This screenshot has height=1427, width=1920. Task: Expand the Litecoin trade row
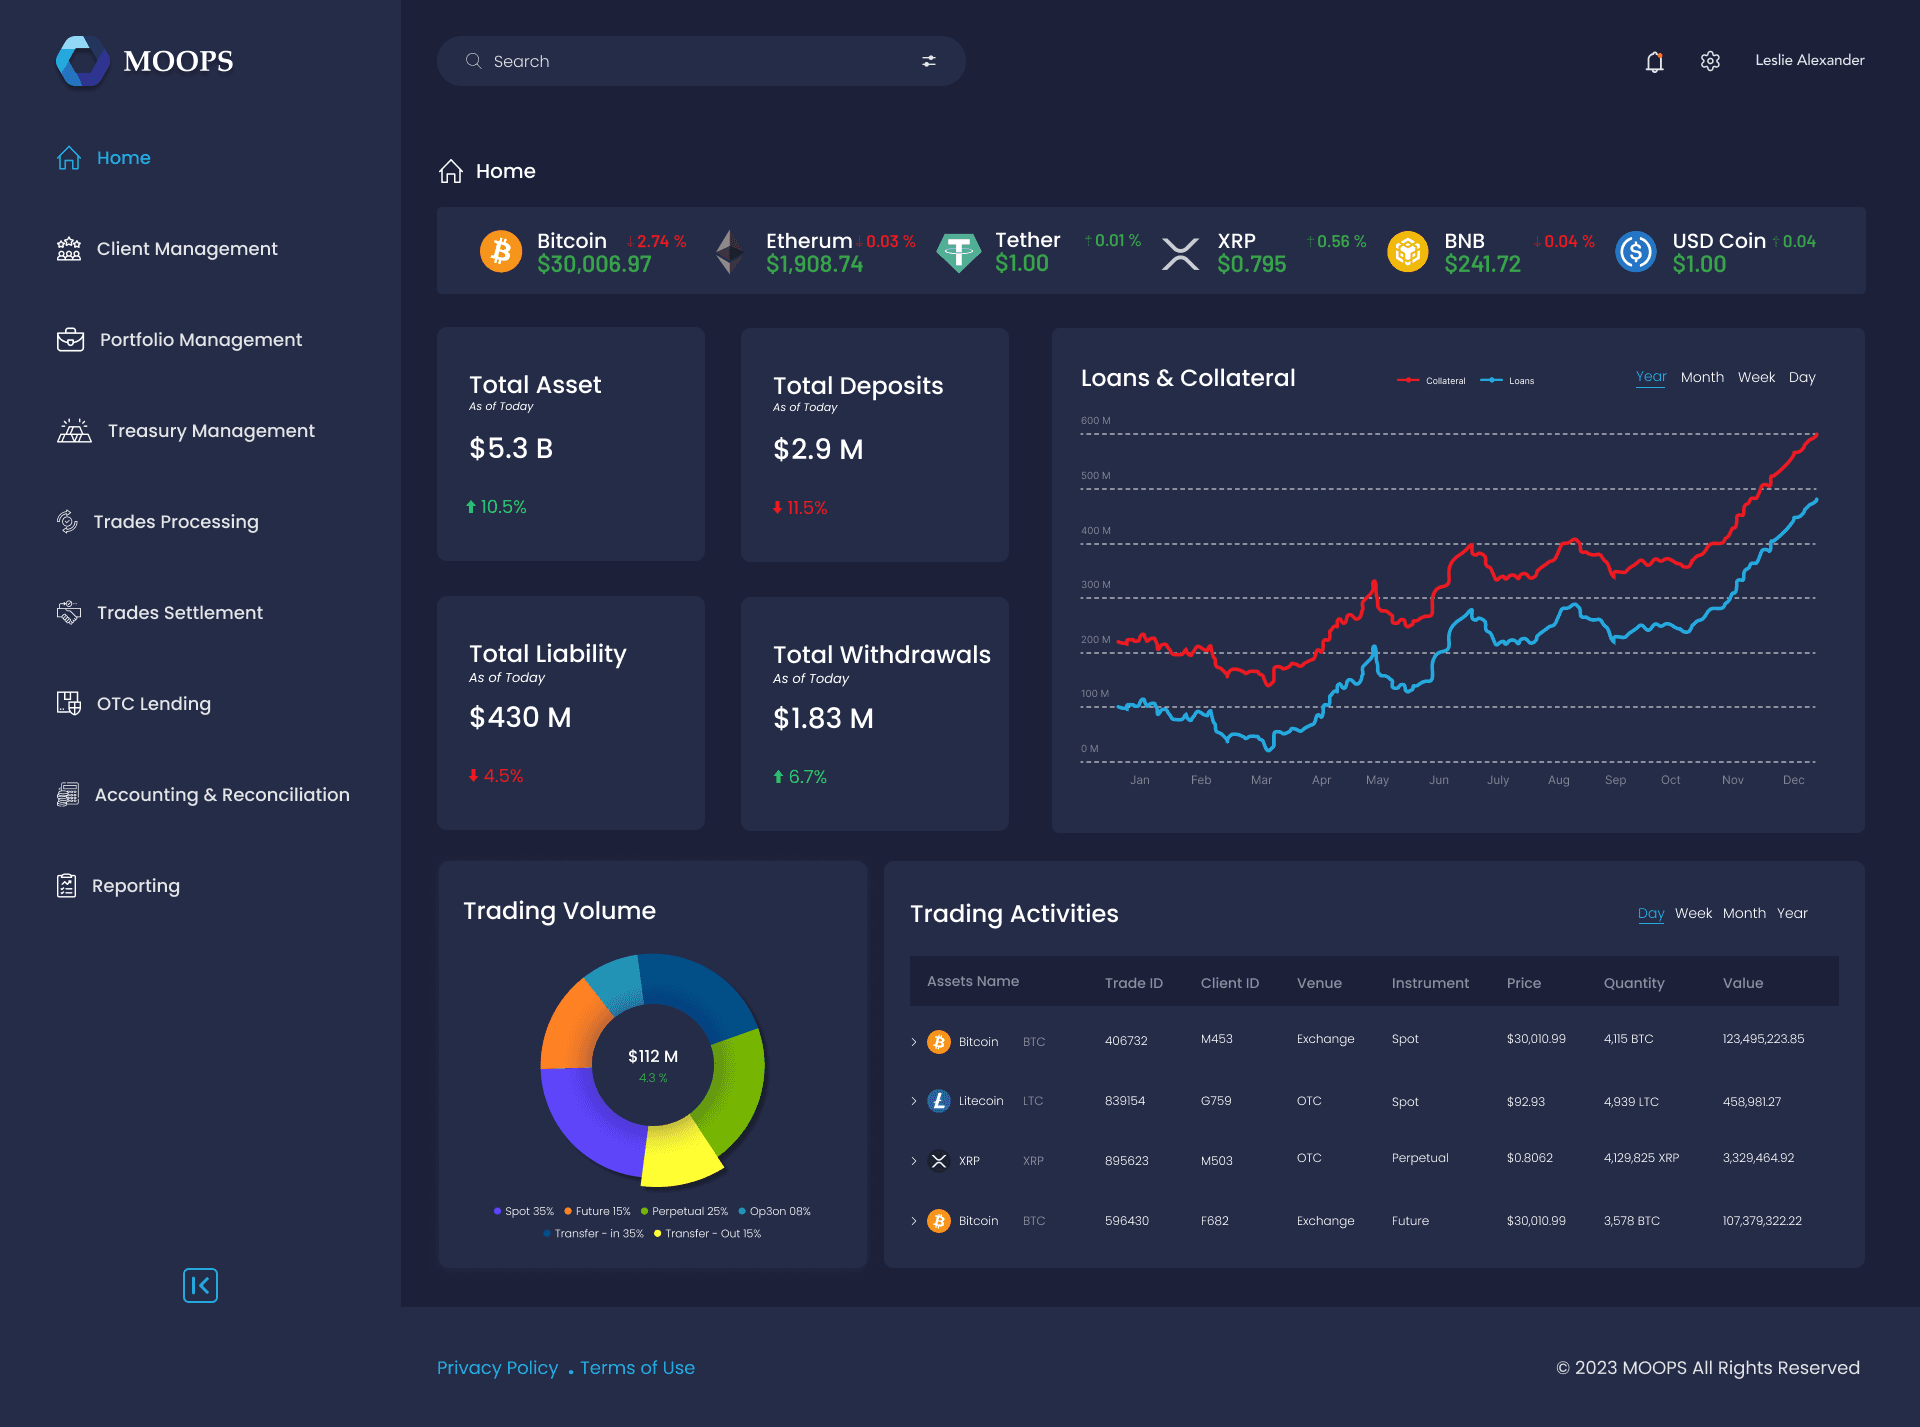914,1101
